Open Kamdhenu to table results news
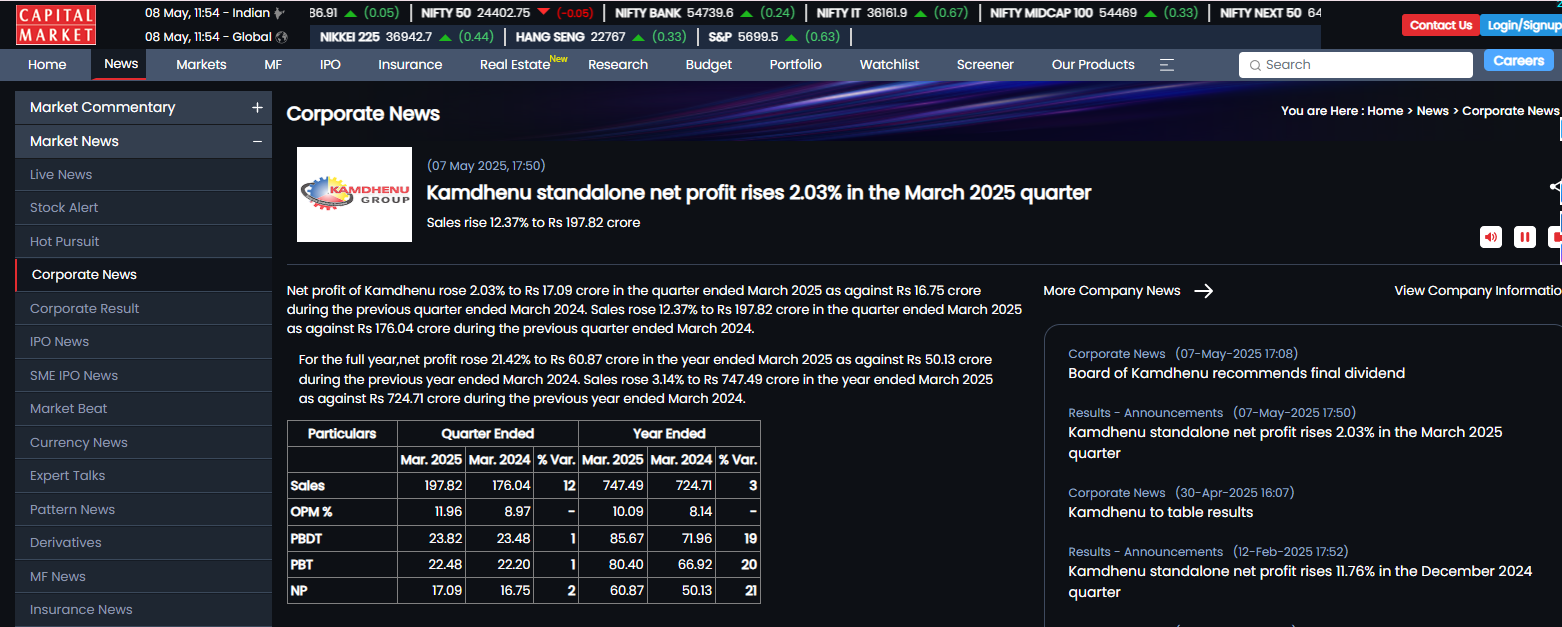Image resolution: width=1562 pixels, height=627 pixels. pos(1160,512)
